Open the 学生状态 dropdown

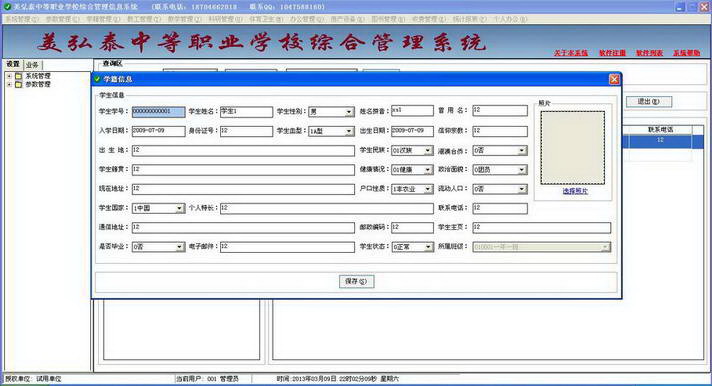(x=428, y=247)
